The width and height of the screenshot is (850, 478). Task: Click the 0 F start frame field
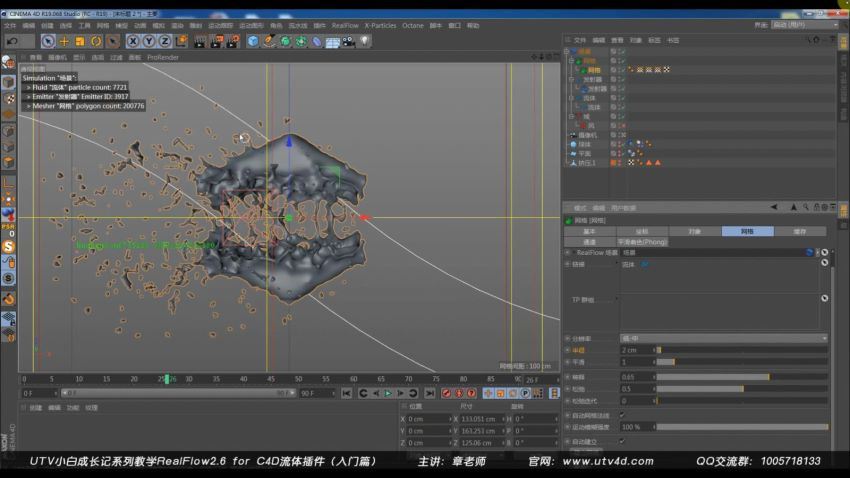coord(39,393)
